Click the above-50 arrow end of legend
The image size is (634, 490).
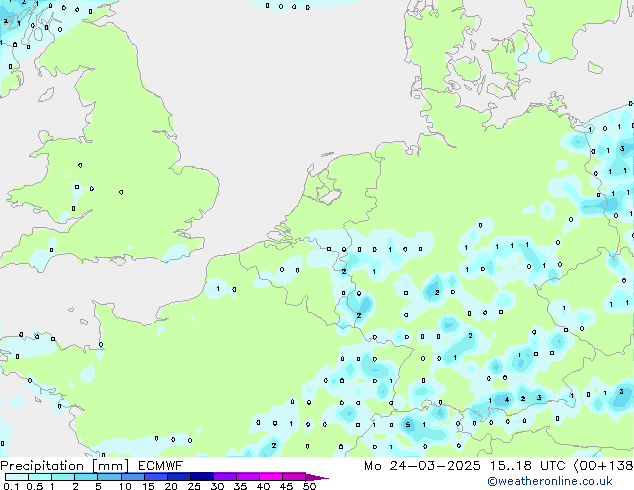tap(317, 477)
